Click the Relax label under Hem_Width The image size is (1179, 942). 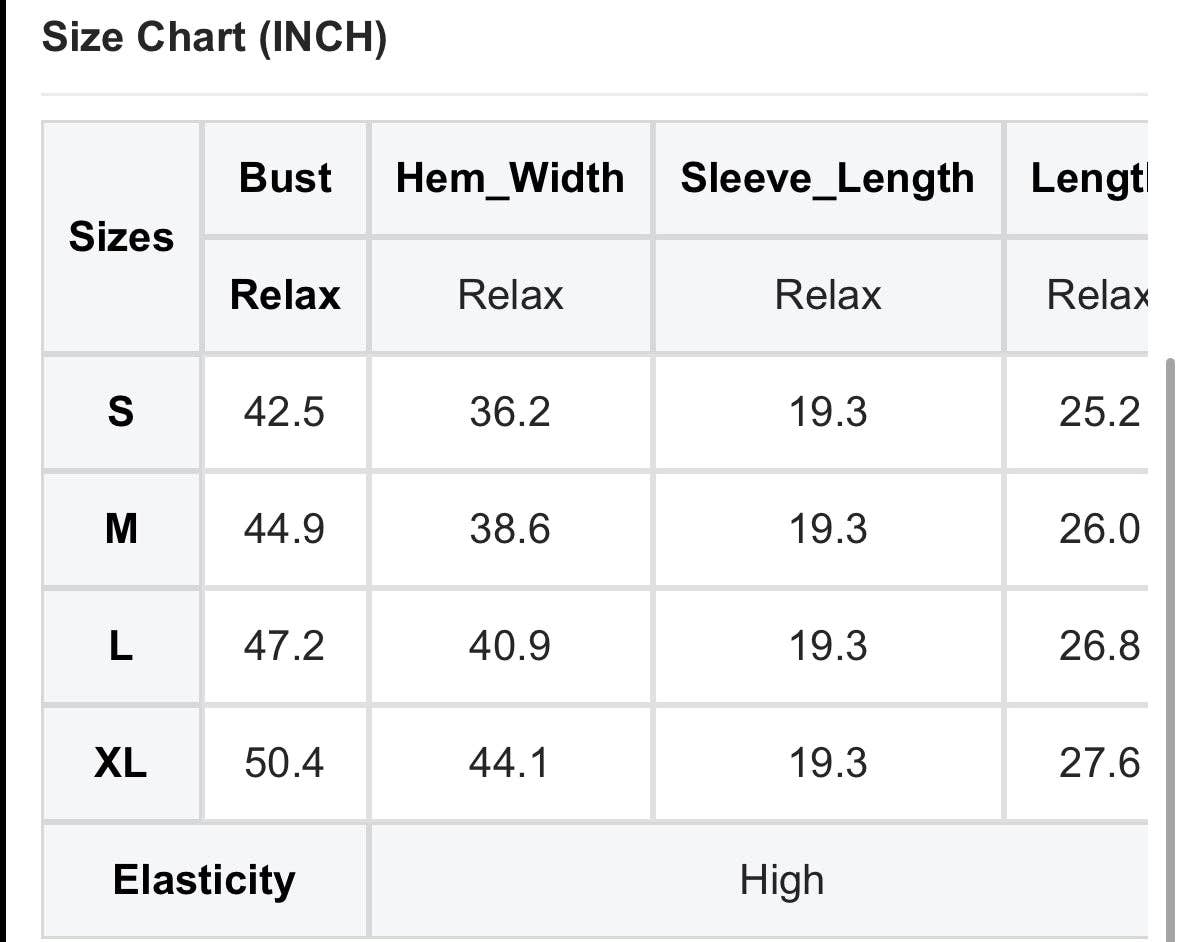511,295
